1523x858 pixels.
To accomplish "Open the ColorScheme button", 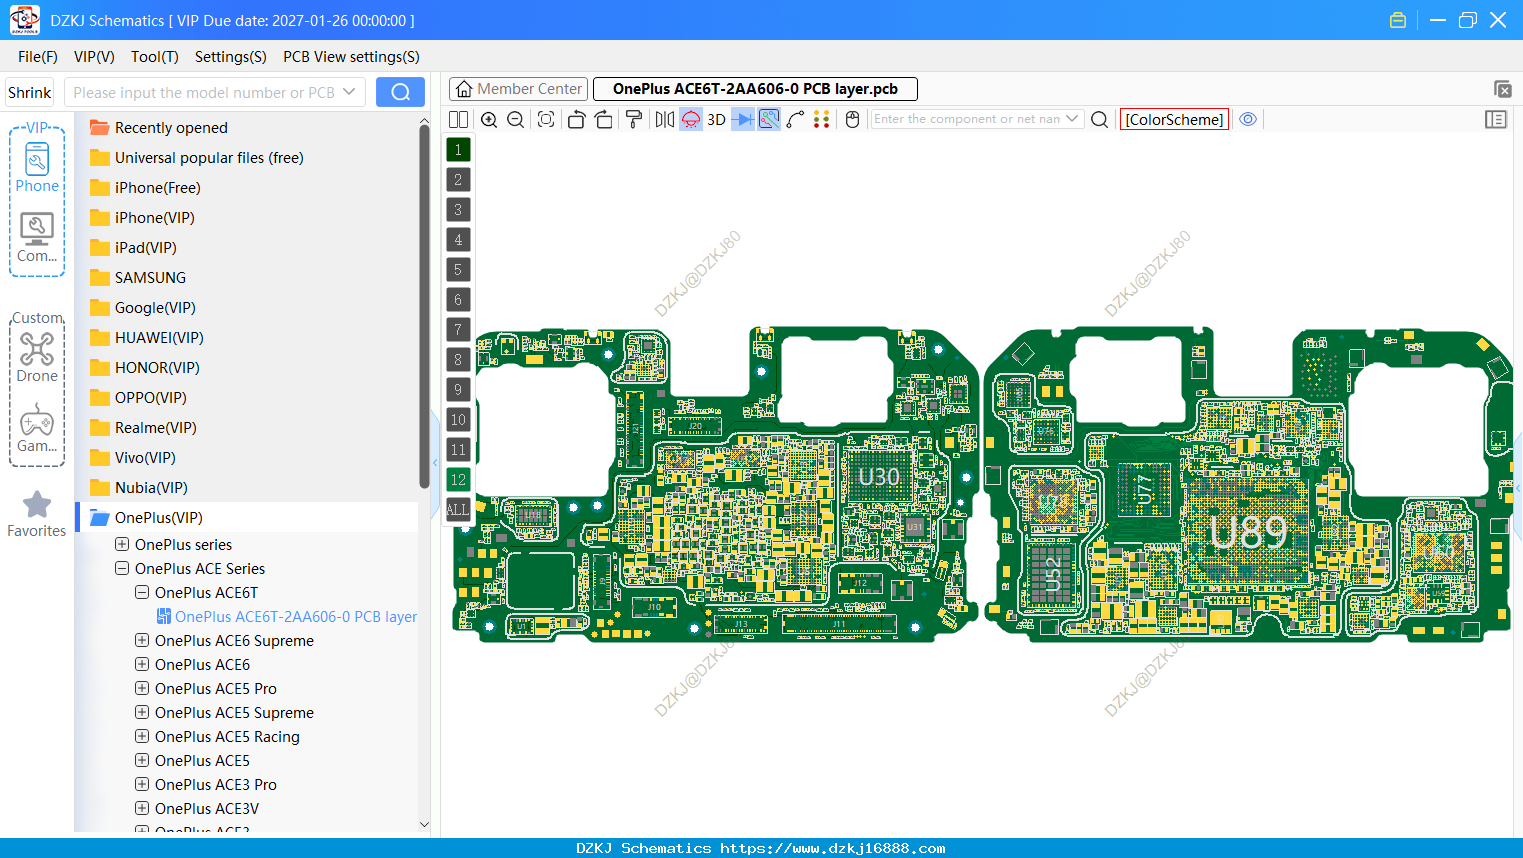I will tap(1174, 119).
